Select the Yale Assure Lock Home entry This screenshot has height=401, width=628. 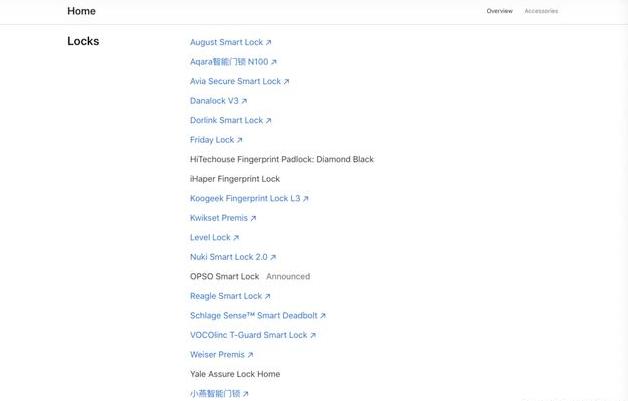point(235,374)
